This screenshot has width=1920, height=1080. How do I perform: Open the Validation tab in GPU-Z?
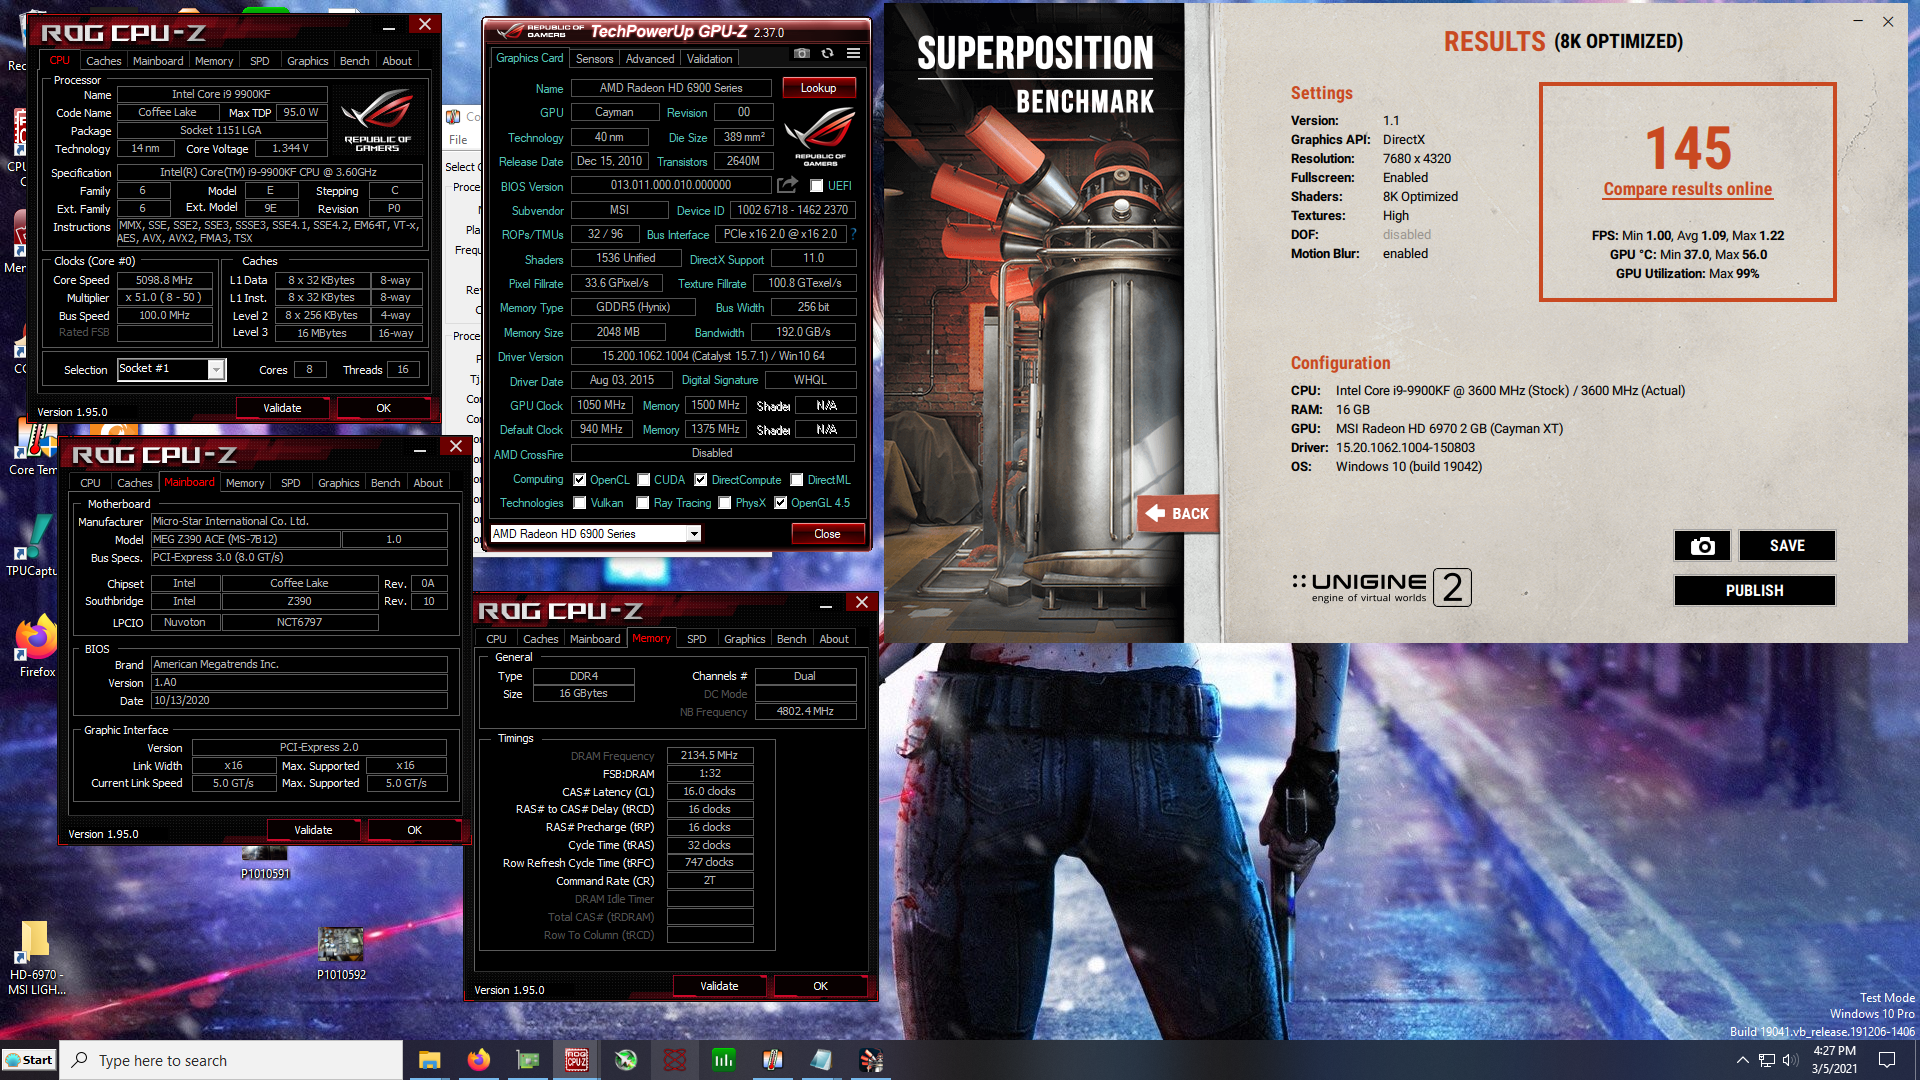click(709, 59)
